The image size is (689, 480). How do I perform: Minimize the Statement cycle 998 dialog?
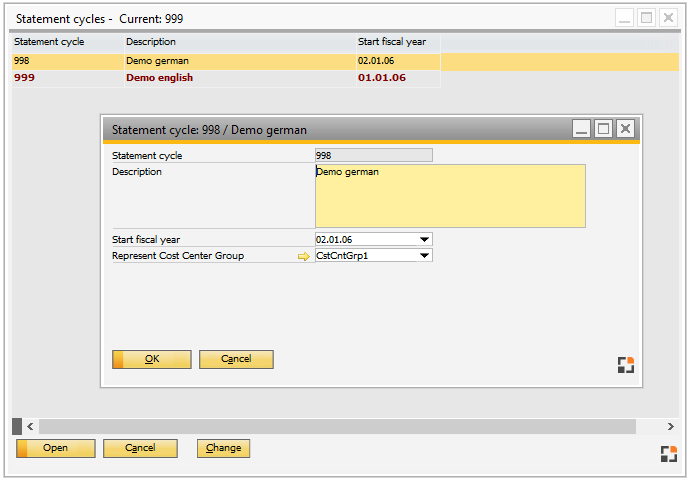click(581, 129)
